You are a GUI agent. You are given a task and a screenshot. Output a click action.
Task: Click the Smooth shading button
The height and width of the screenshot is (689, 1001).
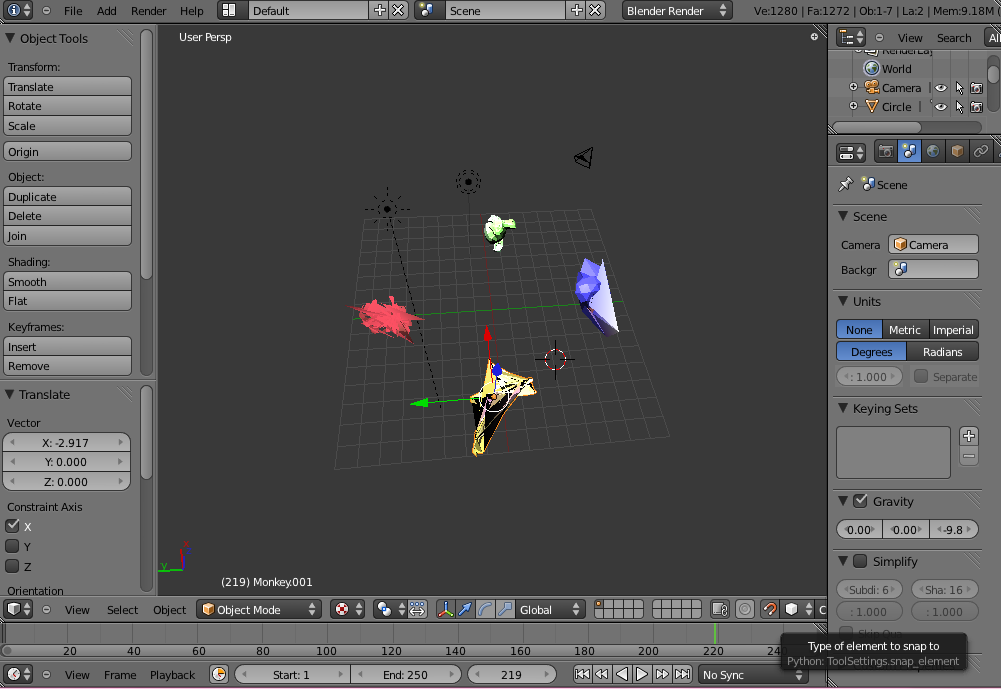[x=68, y=282]
